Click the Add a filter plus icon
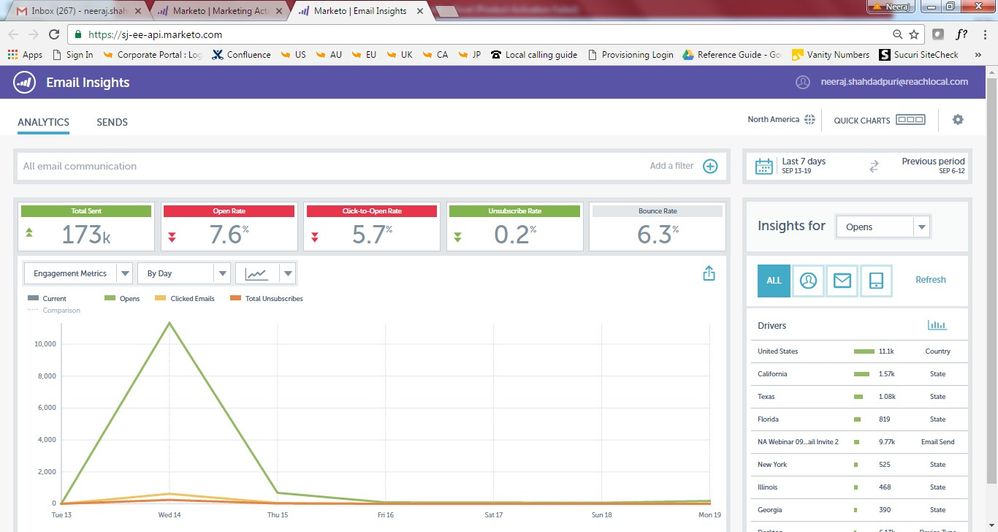998x532 pixels. pos(710,166)
